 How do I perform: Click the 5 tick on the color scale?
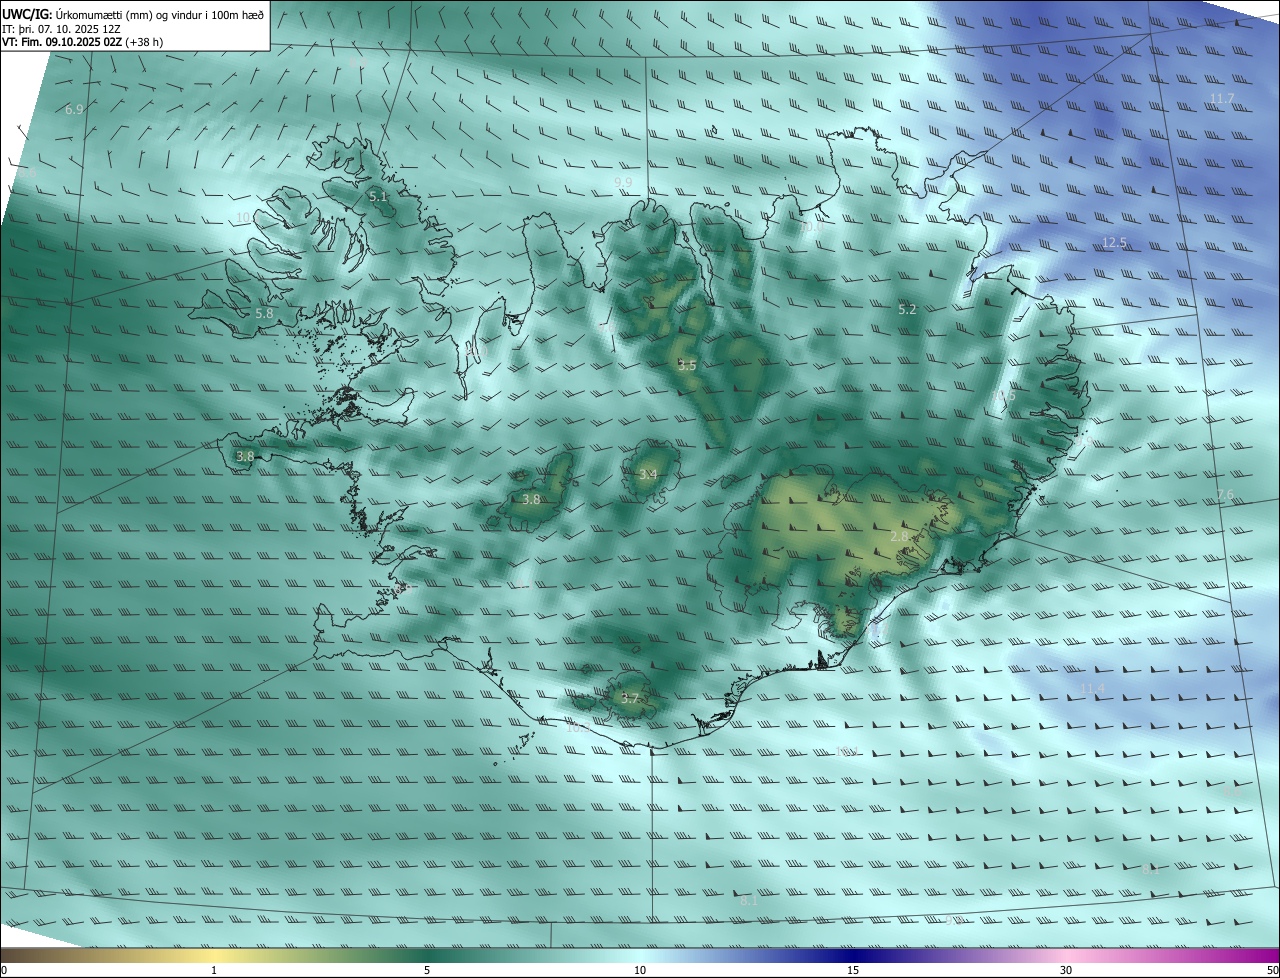tap(427, 970)
